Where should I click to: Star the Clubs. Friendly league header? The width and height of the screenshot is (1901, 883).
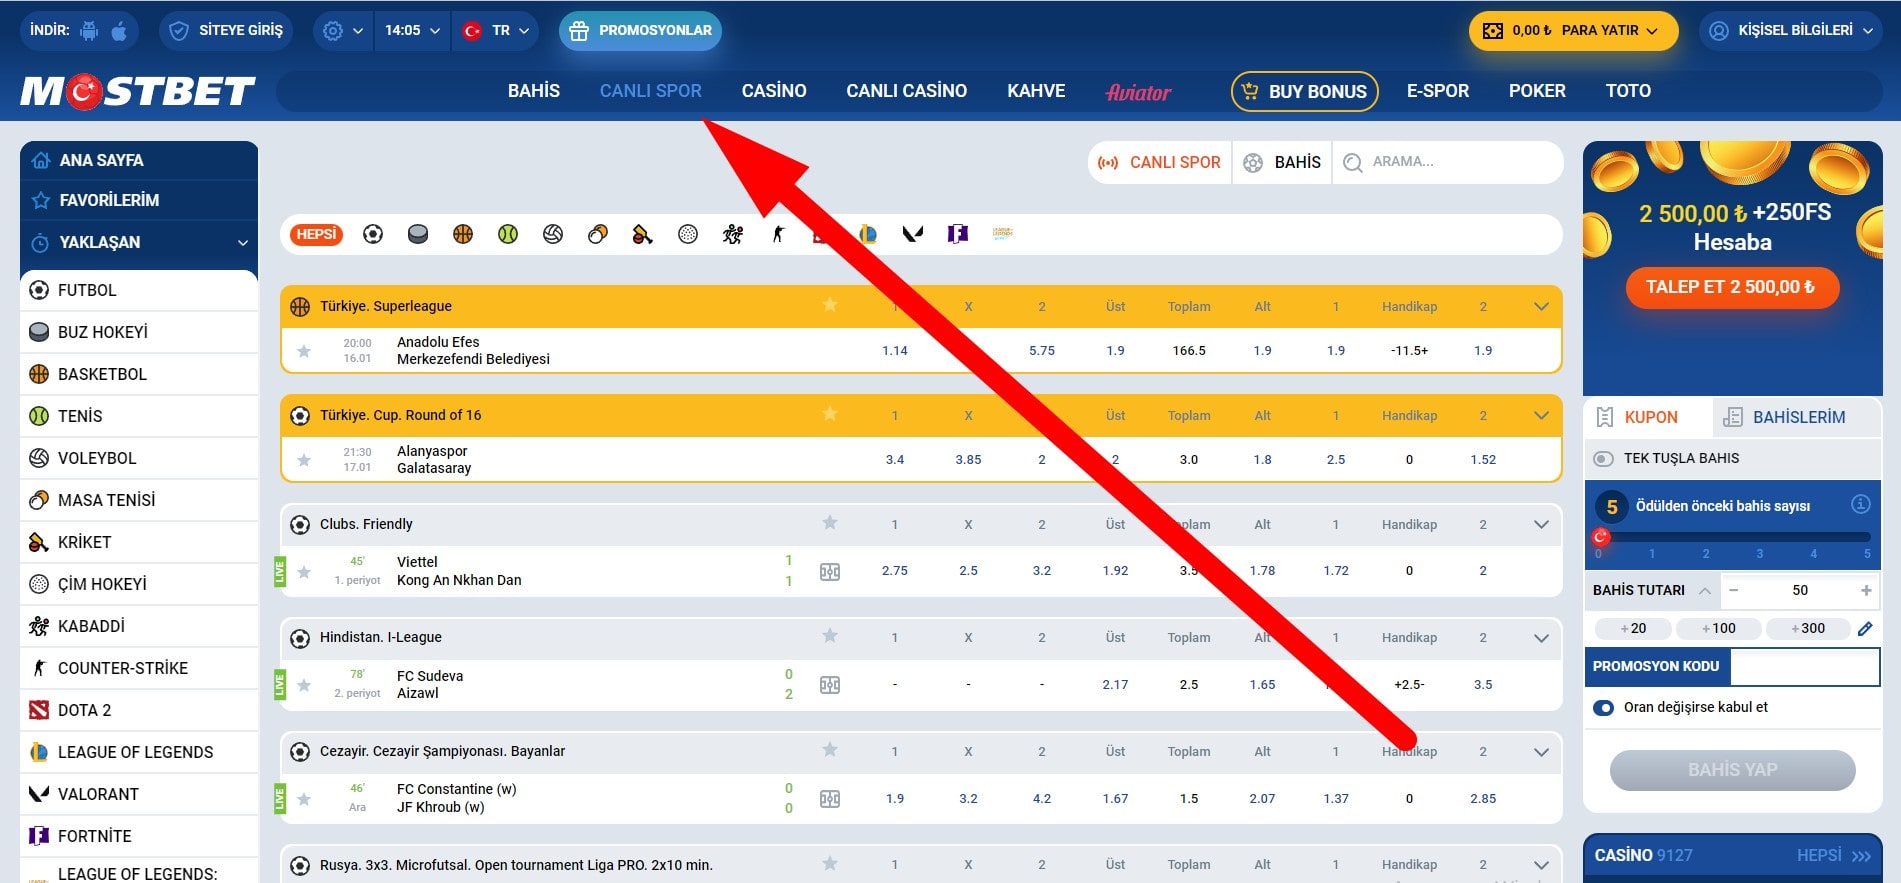[830, 523]
